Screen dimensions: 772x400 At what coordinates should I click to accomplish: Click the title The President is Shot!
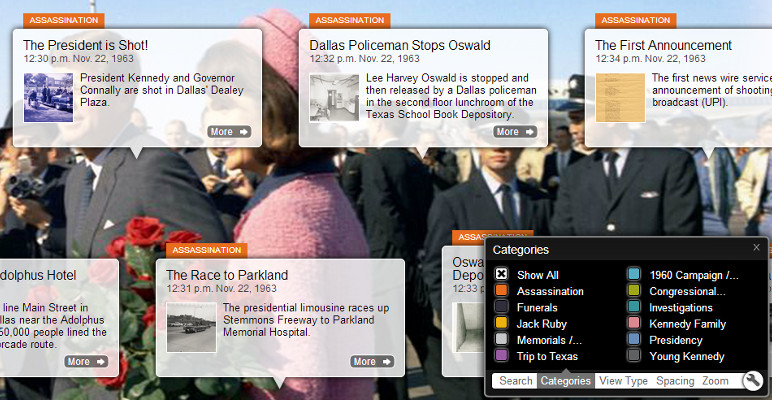pyautogui.click(x=86, y=45)
